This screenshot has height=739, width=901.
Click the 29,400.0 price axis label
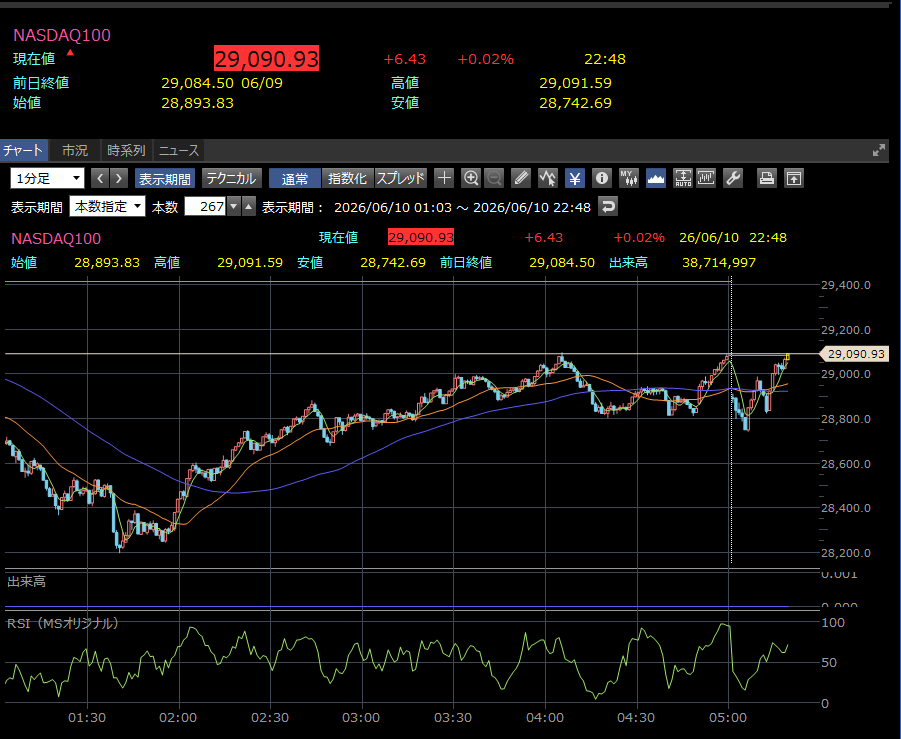[x=846, y=285]
